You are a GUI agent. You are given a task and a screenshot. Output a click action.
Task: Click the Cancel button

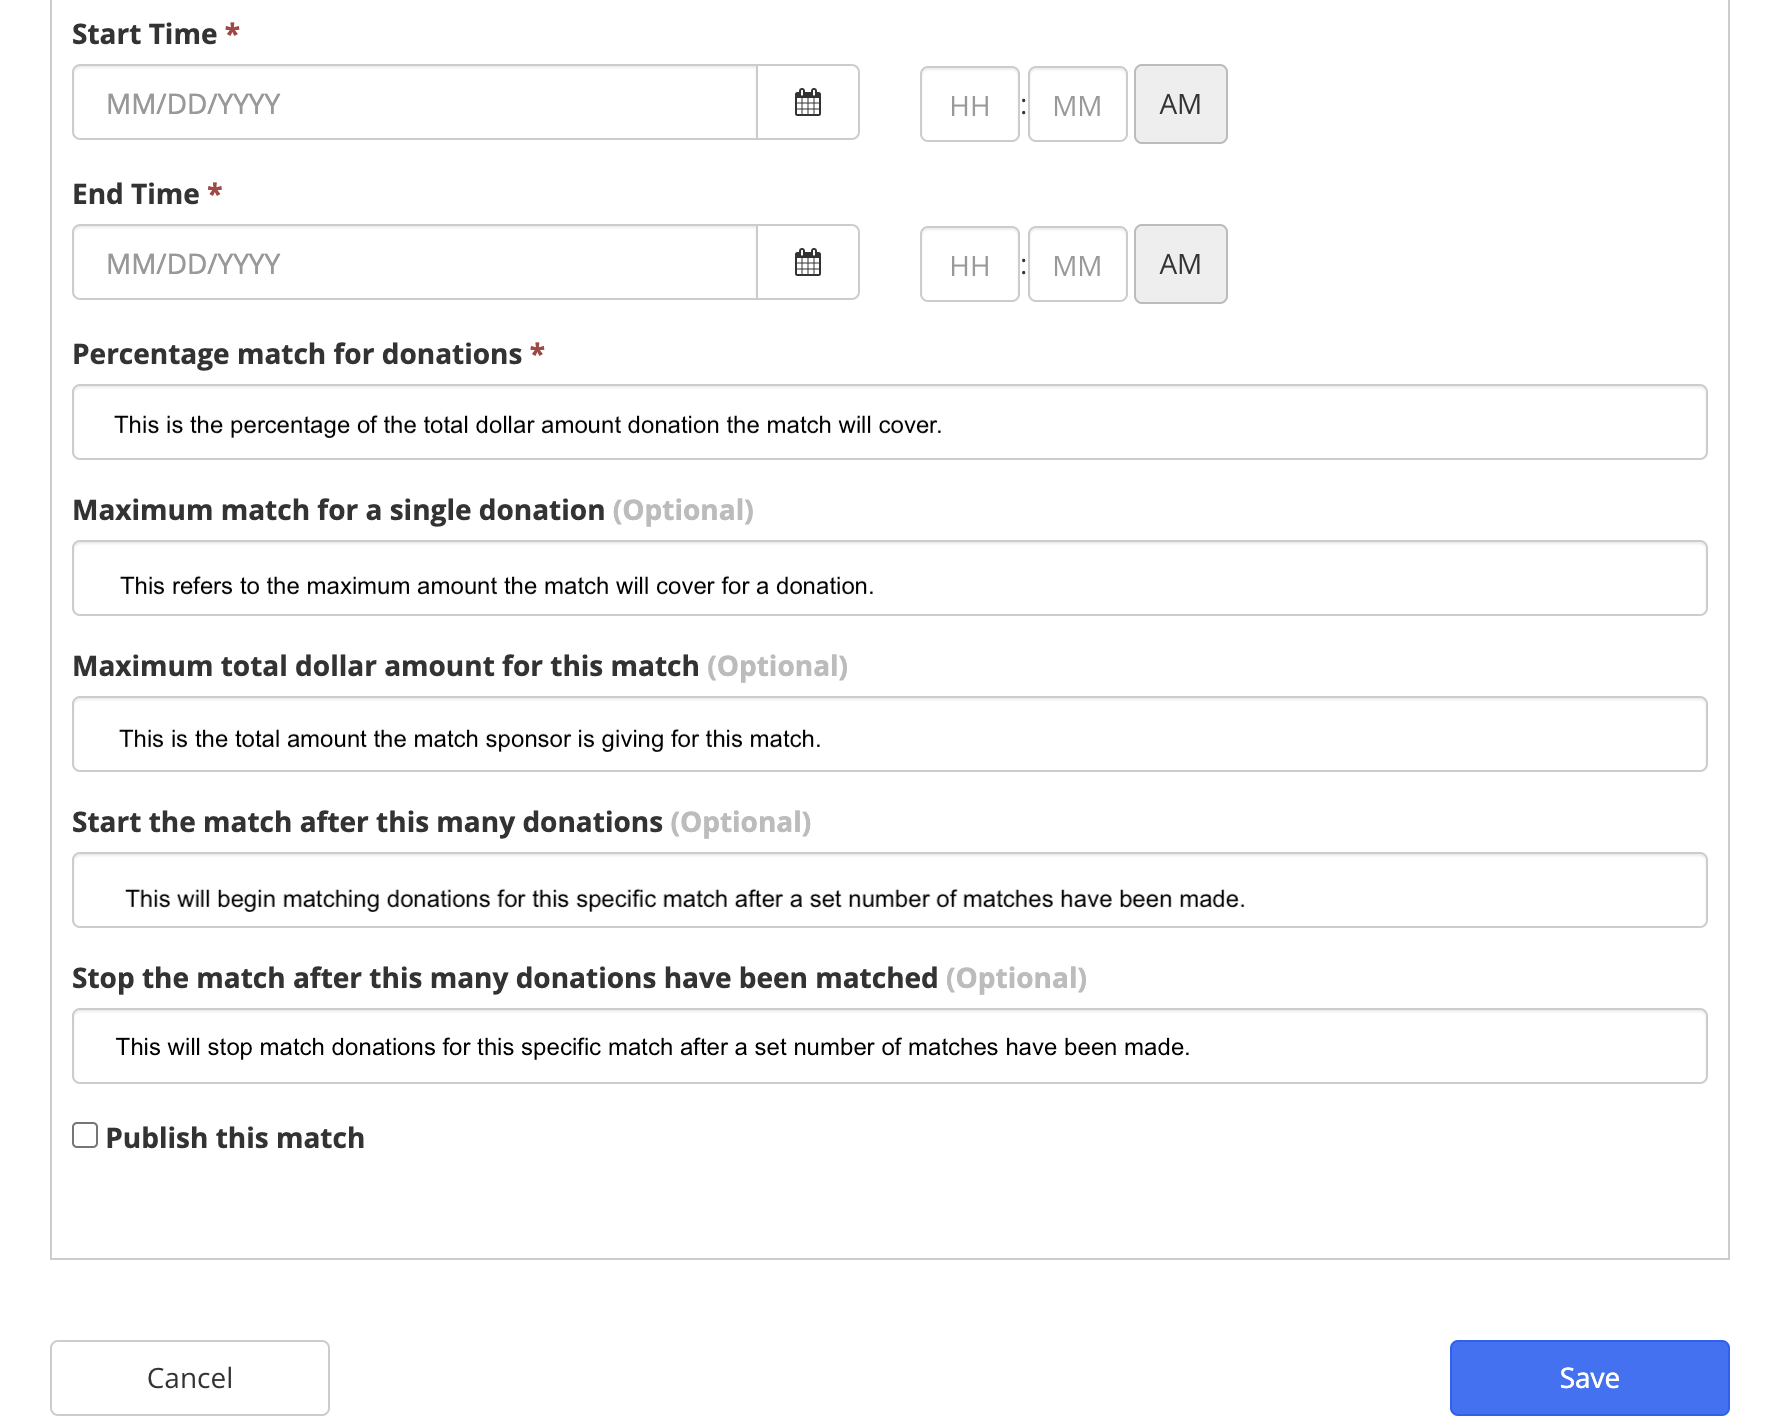pos(190,1377)
